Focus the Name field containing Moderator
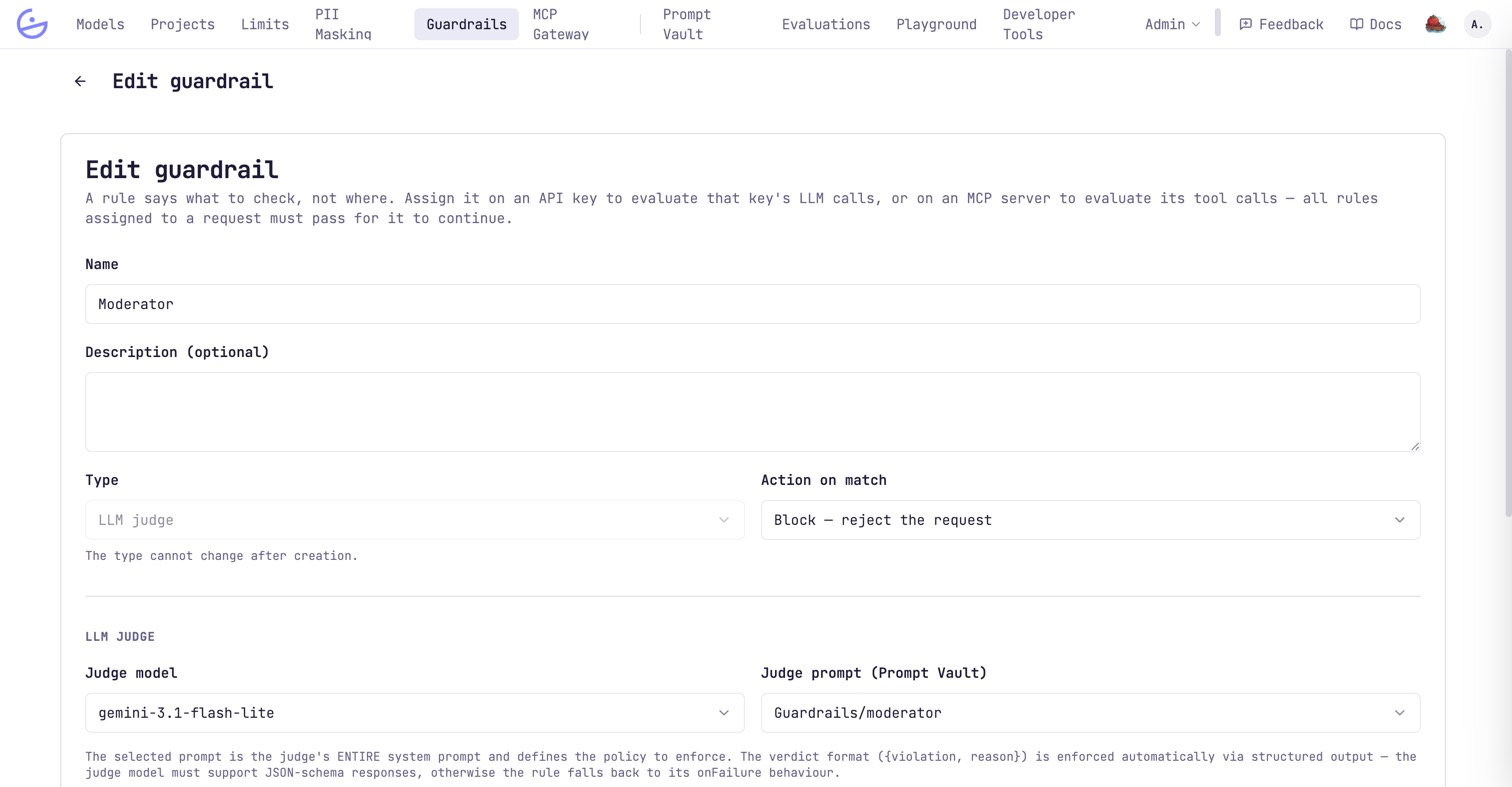1512x787 pixels. click(752, 304)
